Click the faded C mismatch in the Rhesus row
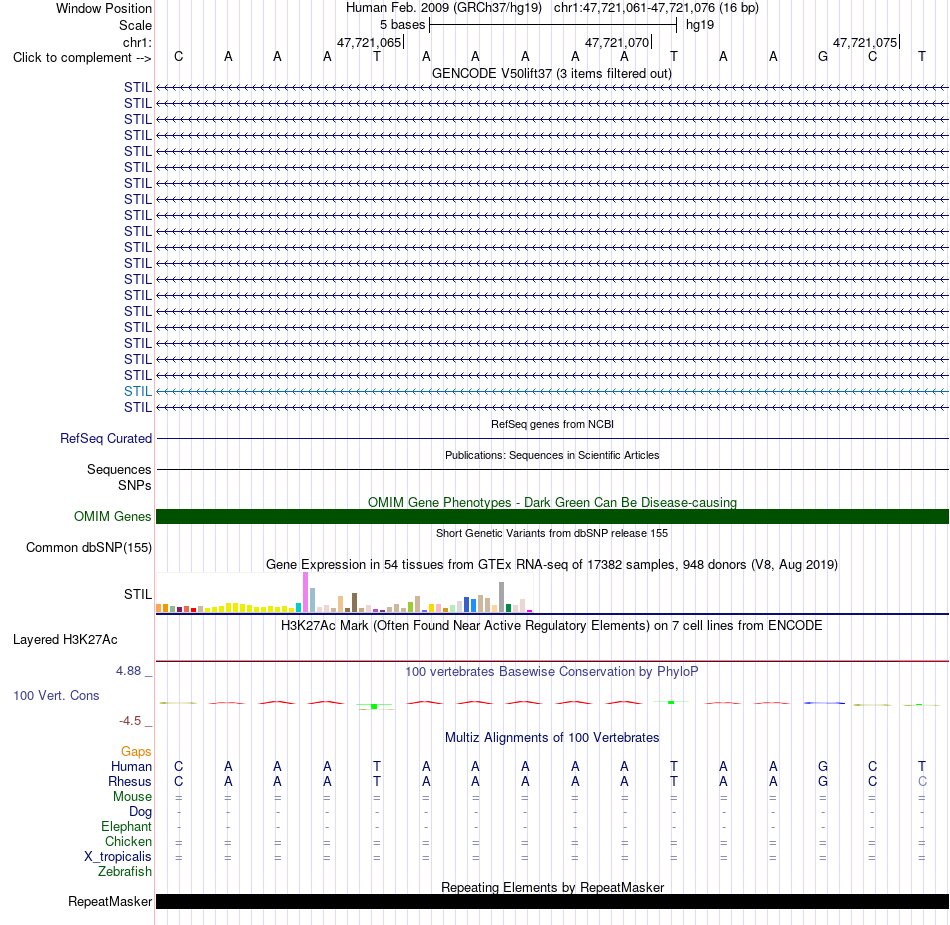 pos(922,782)
